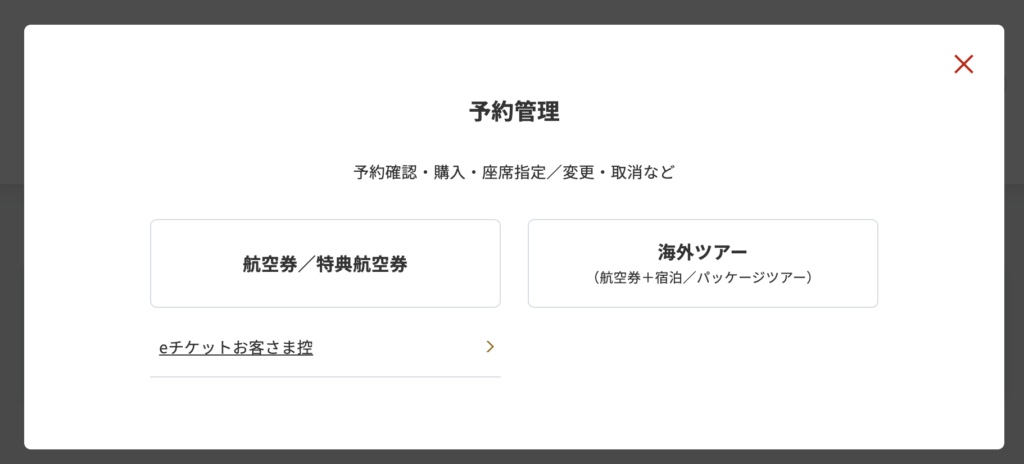Dismiss the reservation management modal
The height and width of the screenshot is (464, 1024).
[x=963, y=64]
